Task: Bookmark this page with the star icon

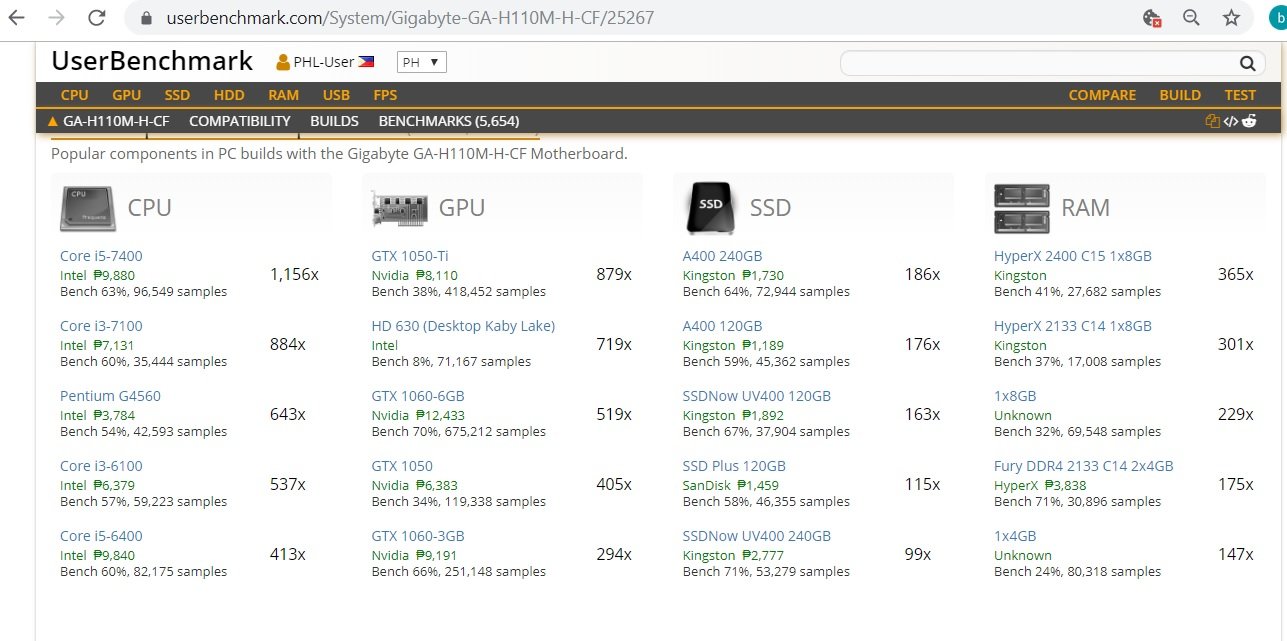Action: pyautogui.click(x=1231, y=18)
